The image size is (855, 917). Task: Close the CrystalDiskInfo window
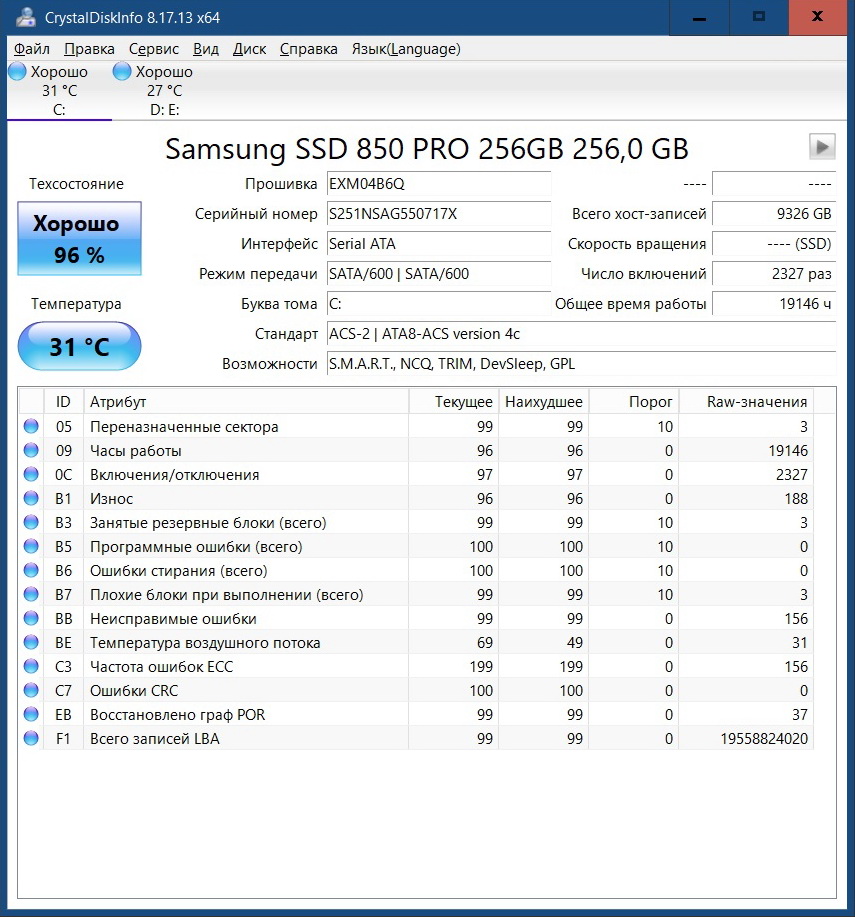[818, 18]
